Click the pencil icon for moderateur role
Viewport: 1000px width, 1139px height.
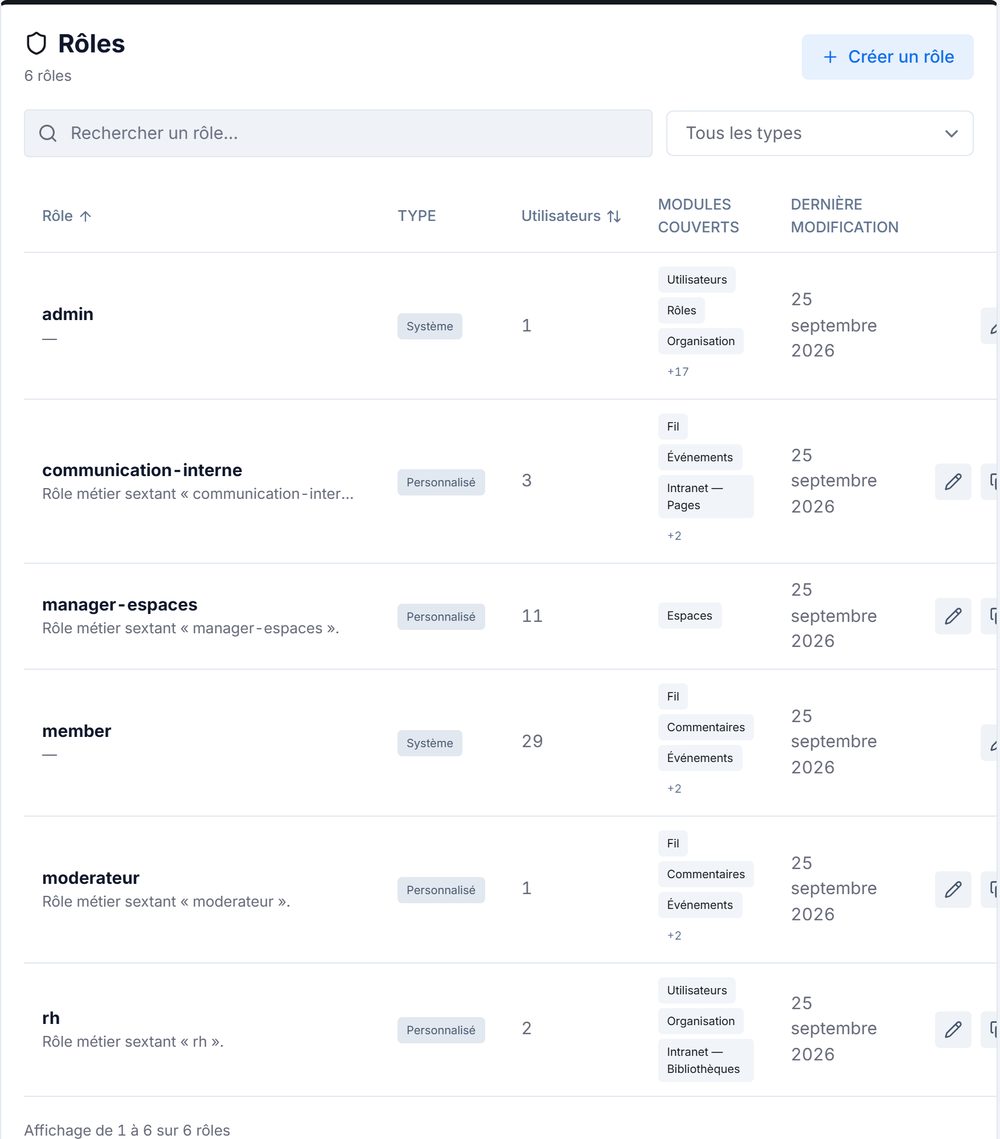click(x=953, y=889)
